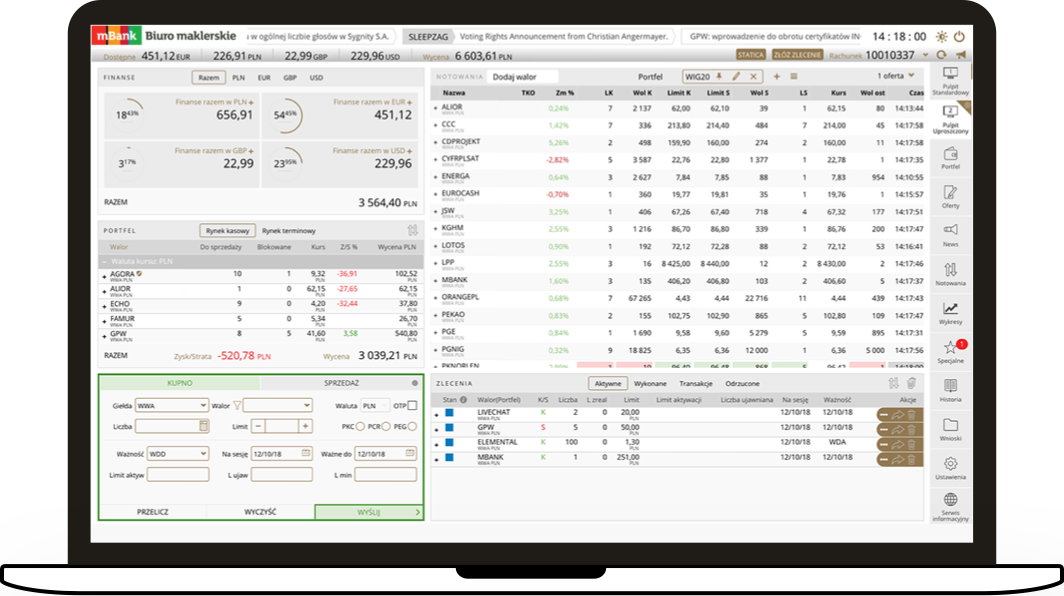Show the Wykonane orders tab
The height and width of the screenshot is (596, 1064).
[x=650, y=384]
